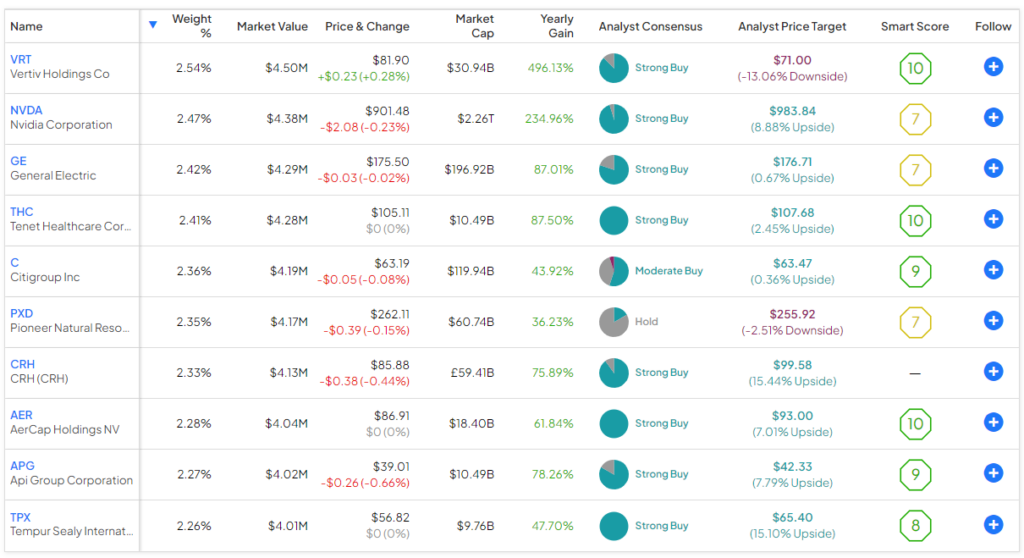Click the follow plus icon for Nvidia

coord(993,118)
